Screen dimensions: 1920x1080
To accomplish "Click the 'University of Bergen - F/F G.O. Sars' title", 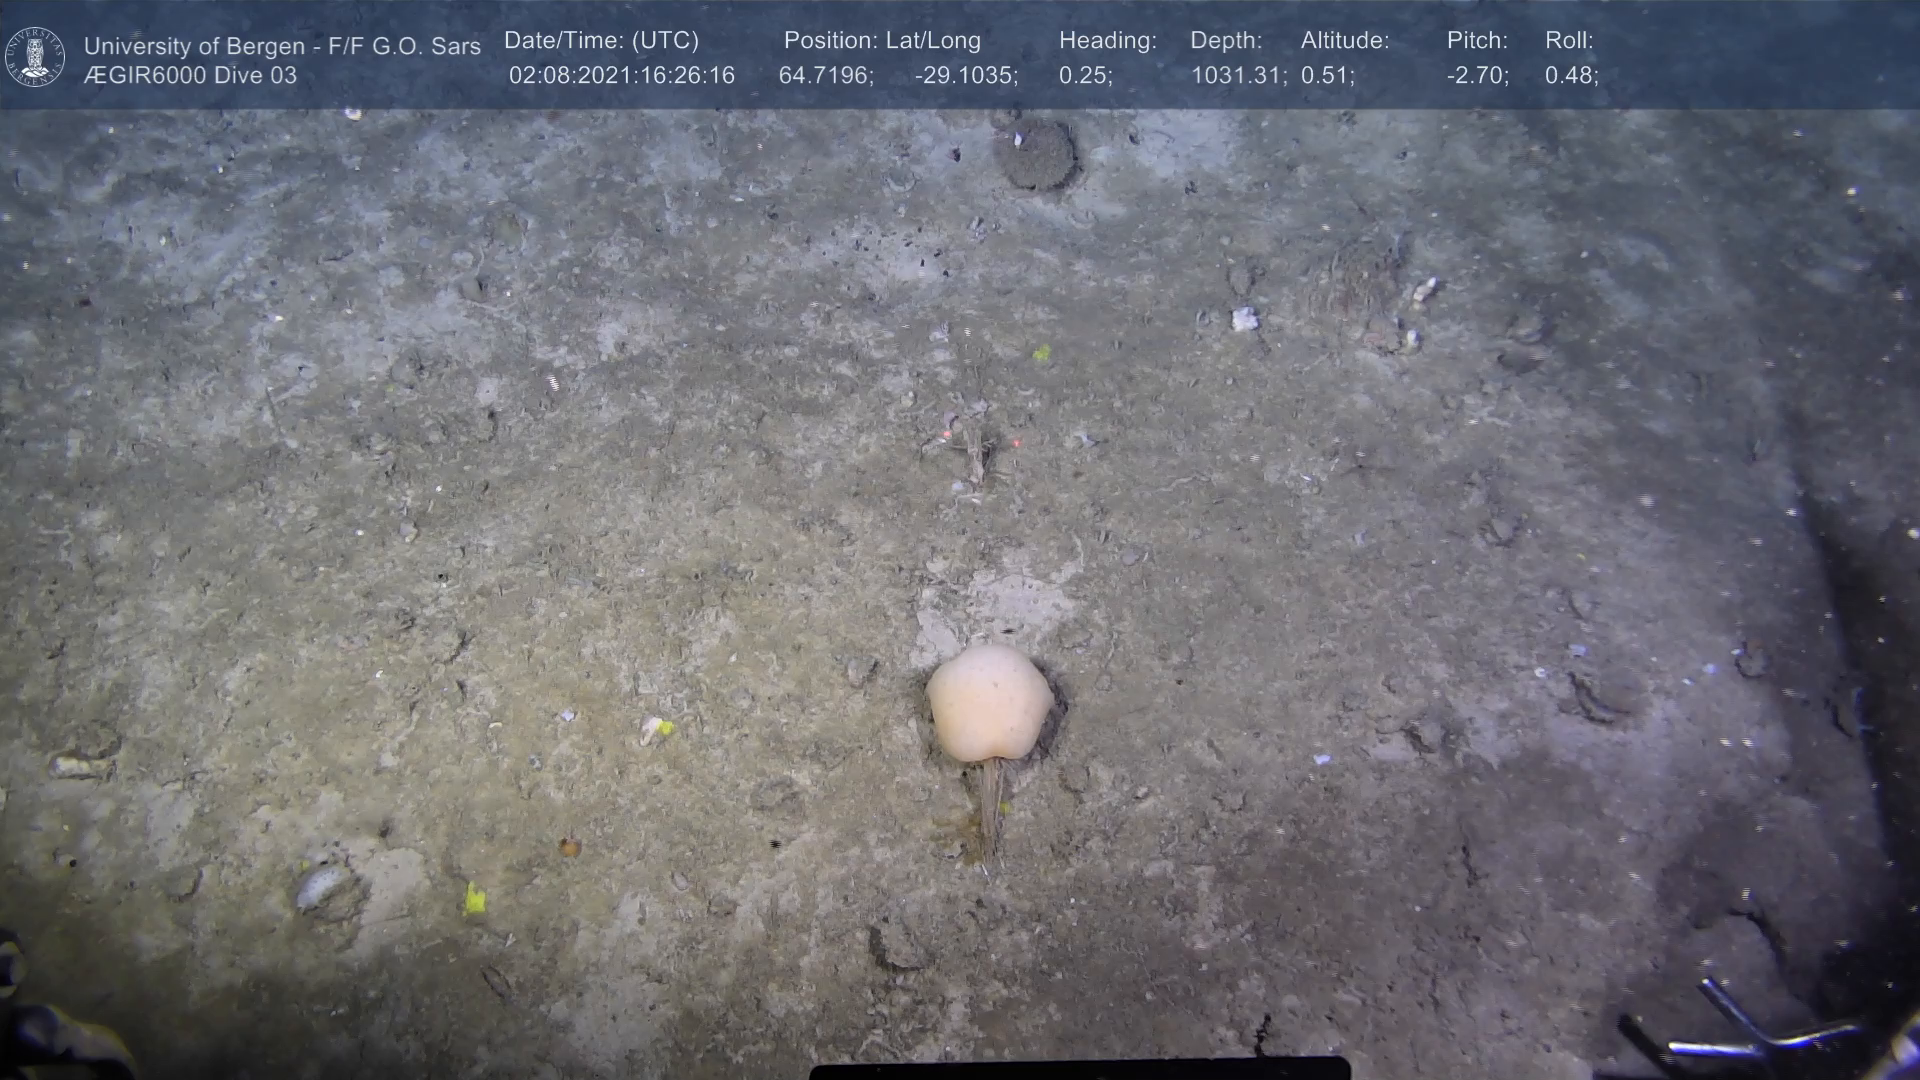I will tap(282, 46).
